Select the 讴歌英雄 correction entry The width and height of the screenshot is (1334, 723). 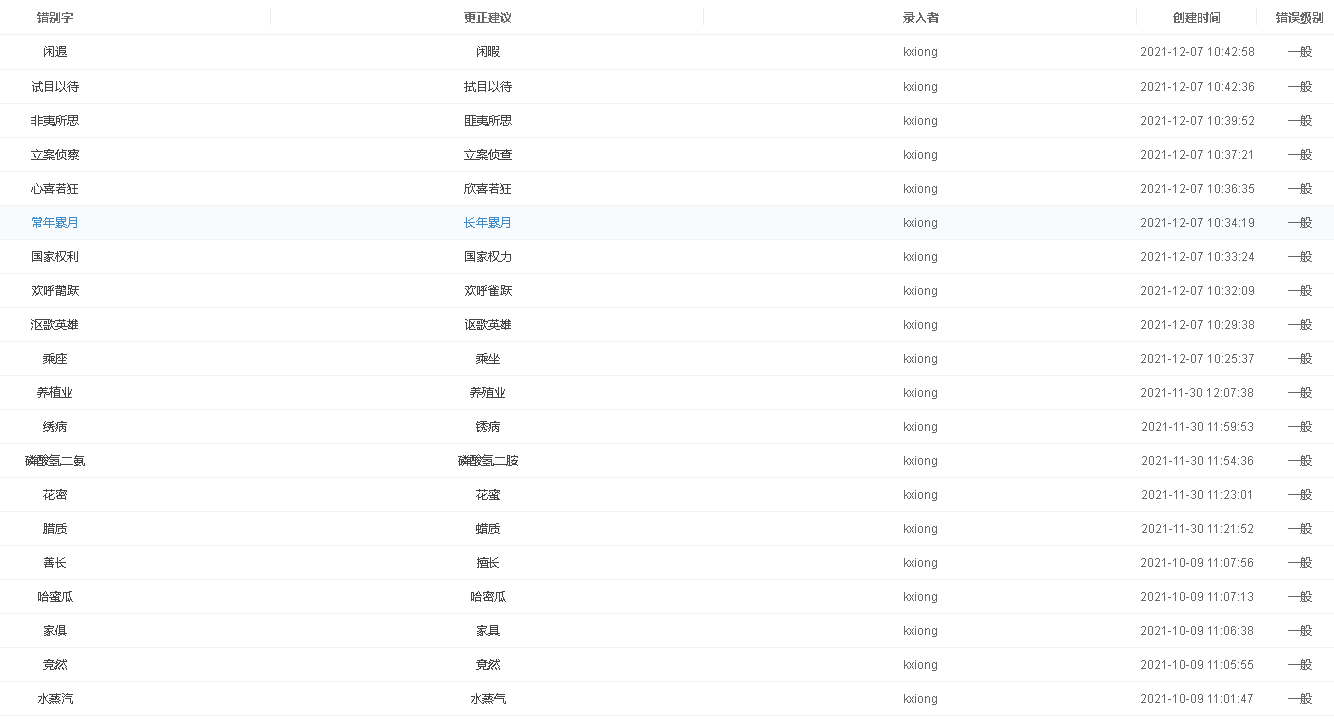click(488, 324)
